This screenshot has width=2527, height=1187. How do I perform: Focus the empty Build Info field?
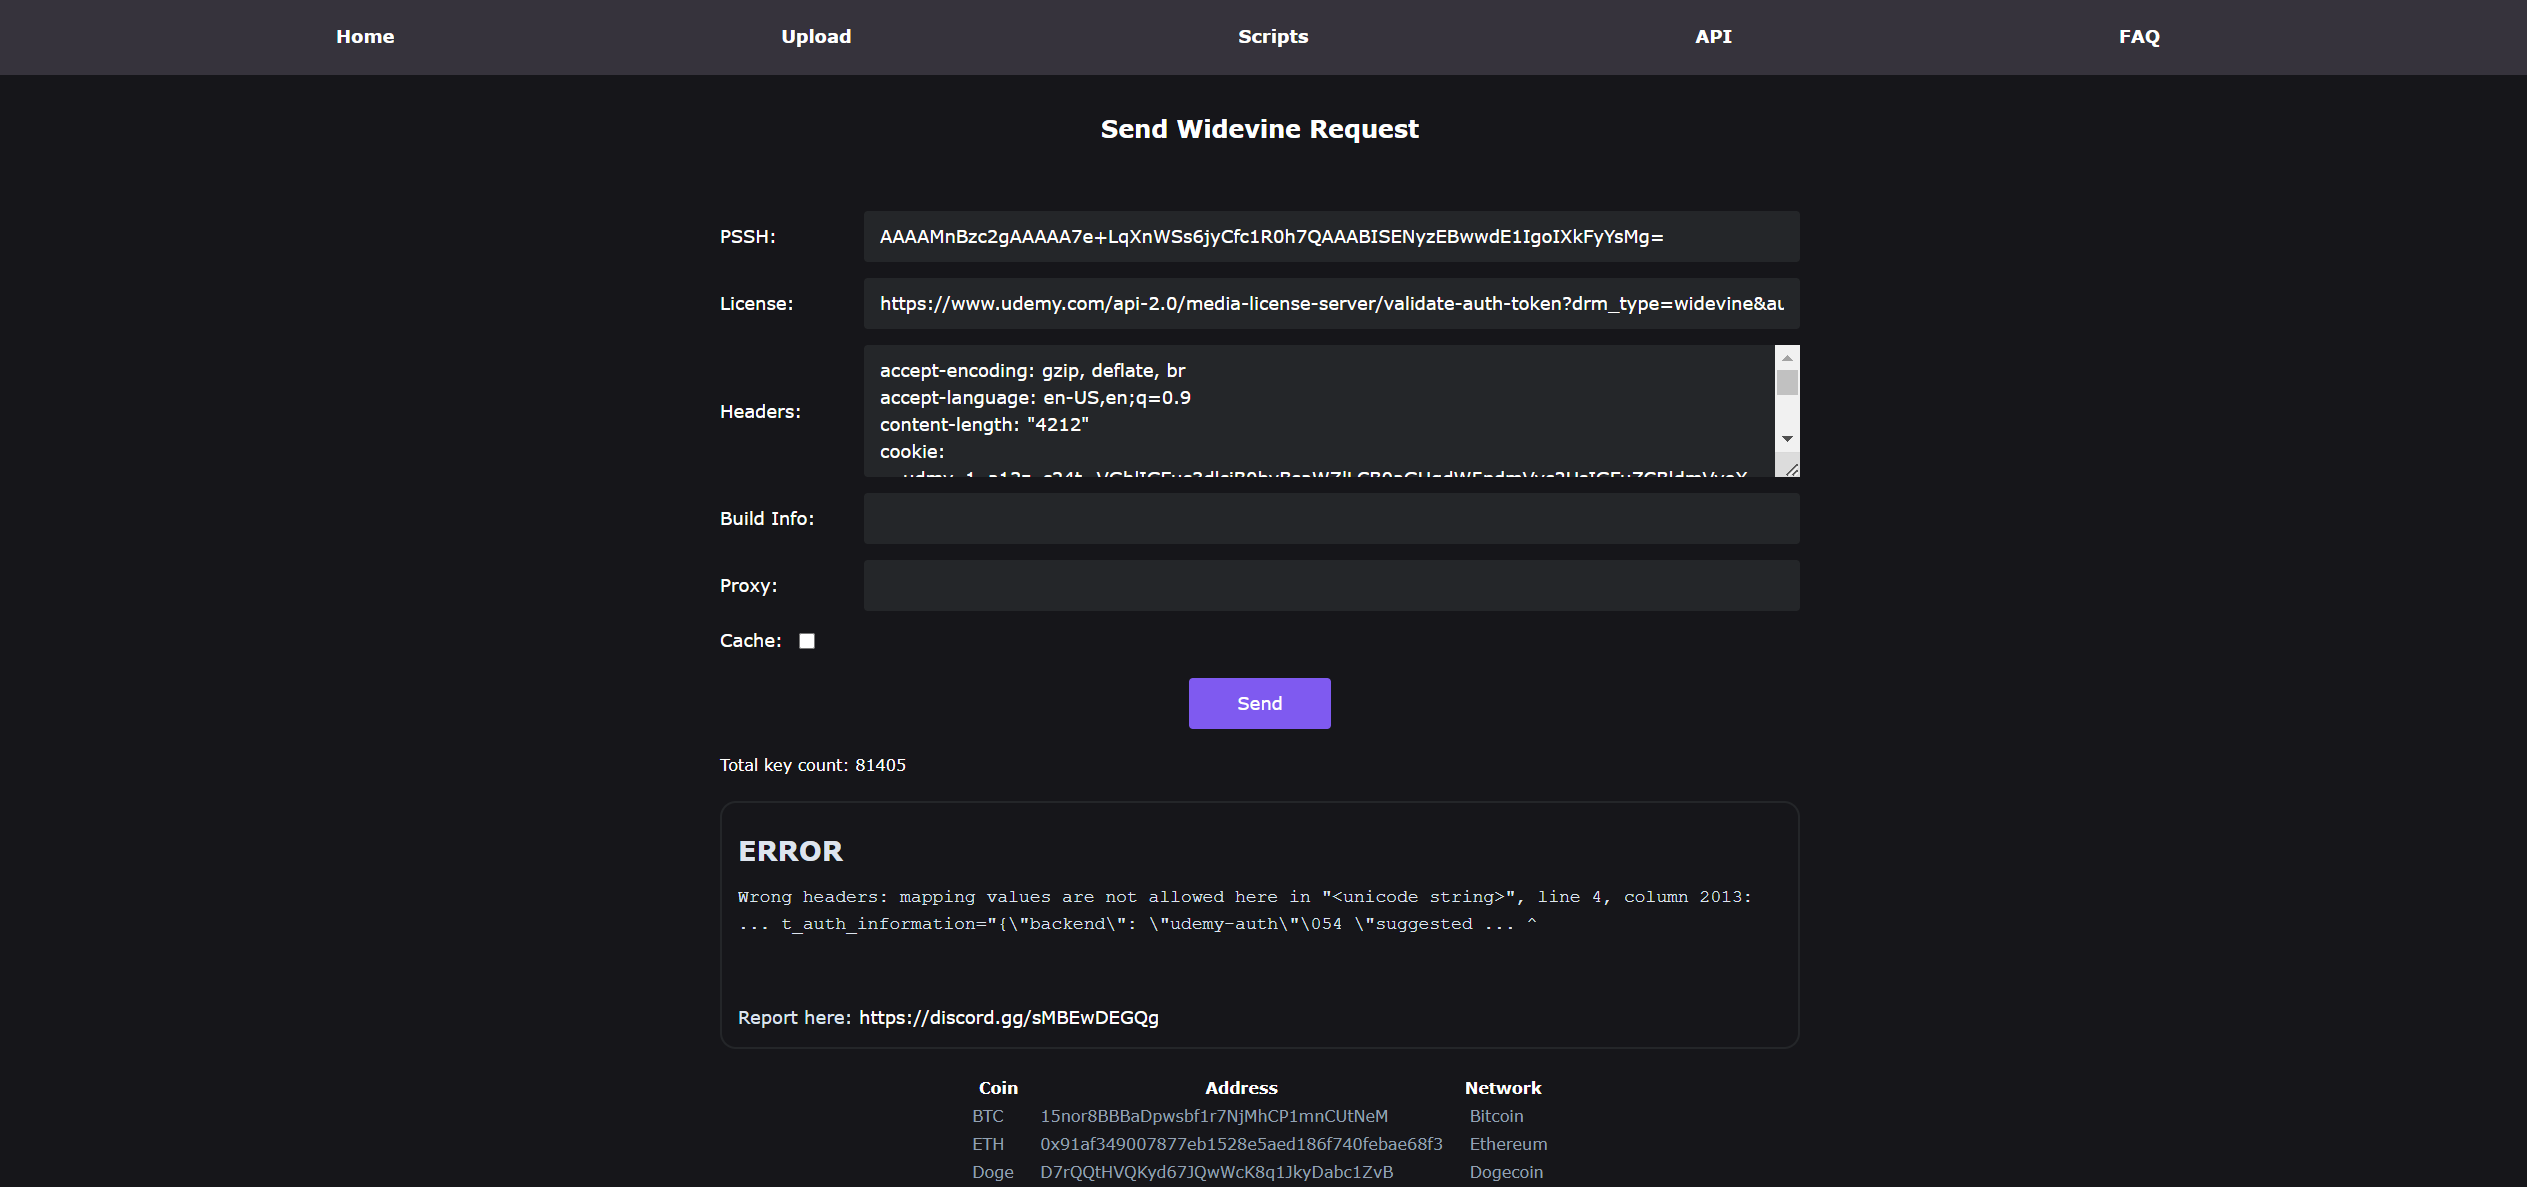pyautogui.click(x=1330, y=519)
